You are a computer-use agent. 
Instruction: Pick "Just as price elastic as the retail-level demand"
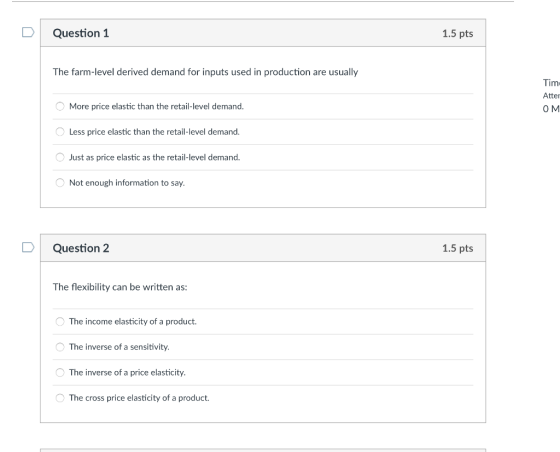[60, 157]
